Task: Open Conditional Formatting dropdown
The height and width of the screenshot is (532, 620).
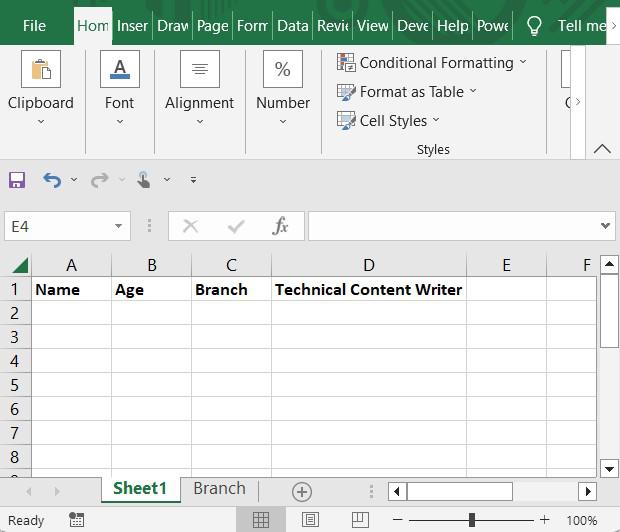Action: point(432,63)
